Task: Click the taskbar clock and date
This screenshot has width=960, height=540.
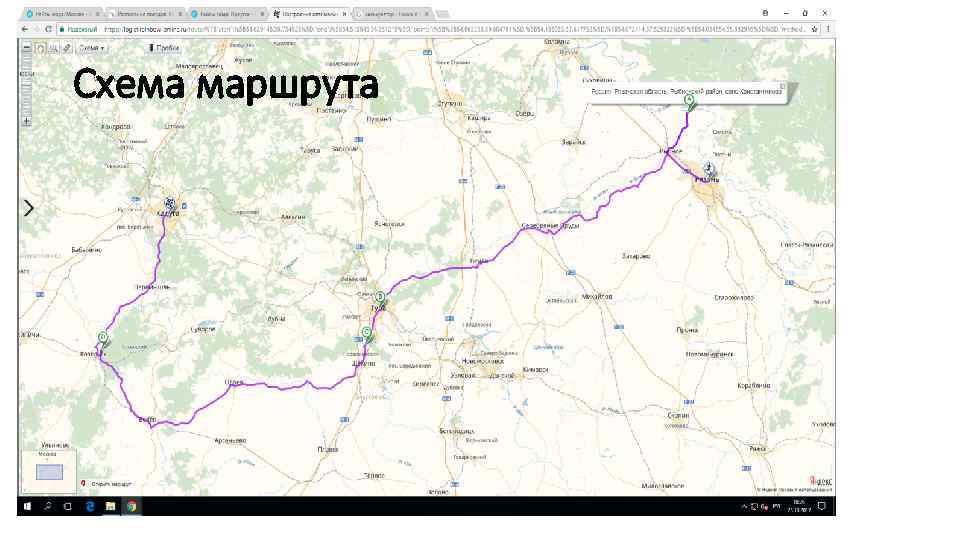Action: coord(798,506)
